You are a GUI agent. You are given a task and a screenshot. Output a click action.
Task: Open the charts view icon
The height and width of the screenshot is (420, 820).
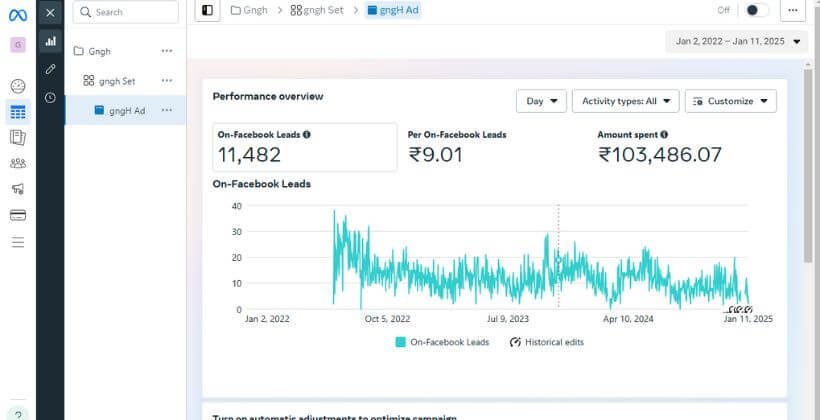[x=50, y=41]
